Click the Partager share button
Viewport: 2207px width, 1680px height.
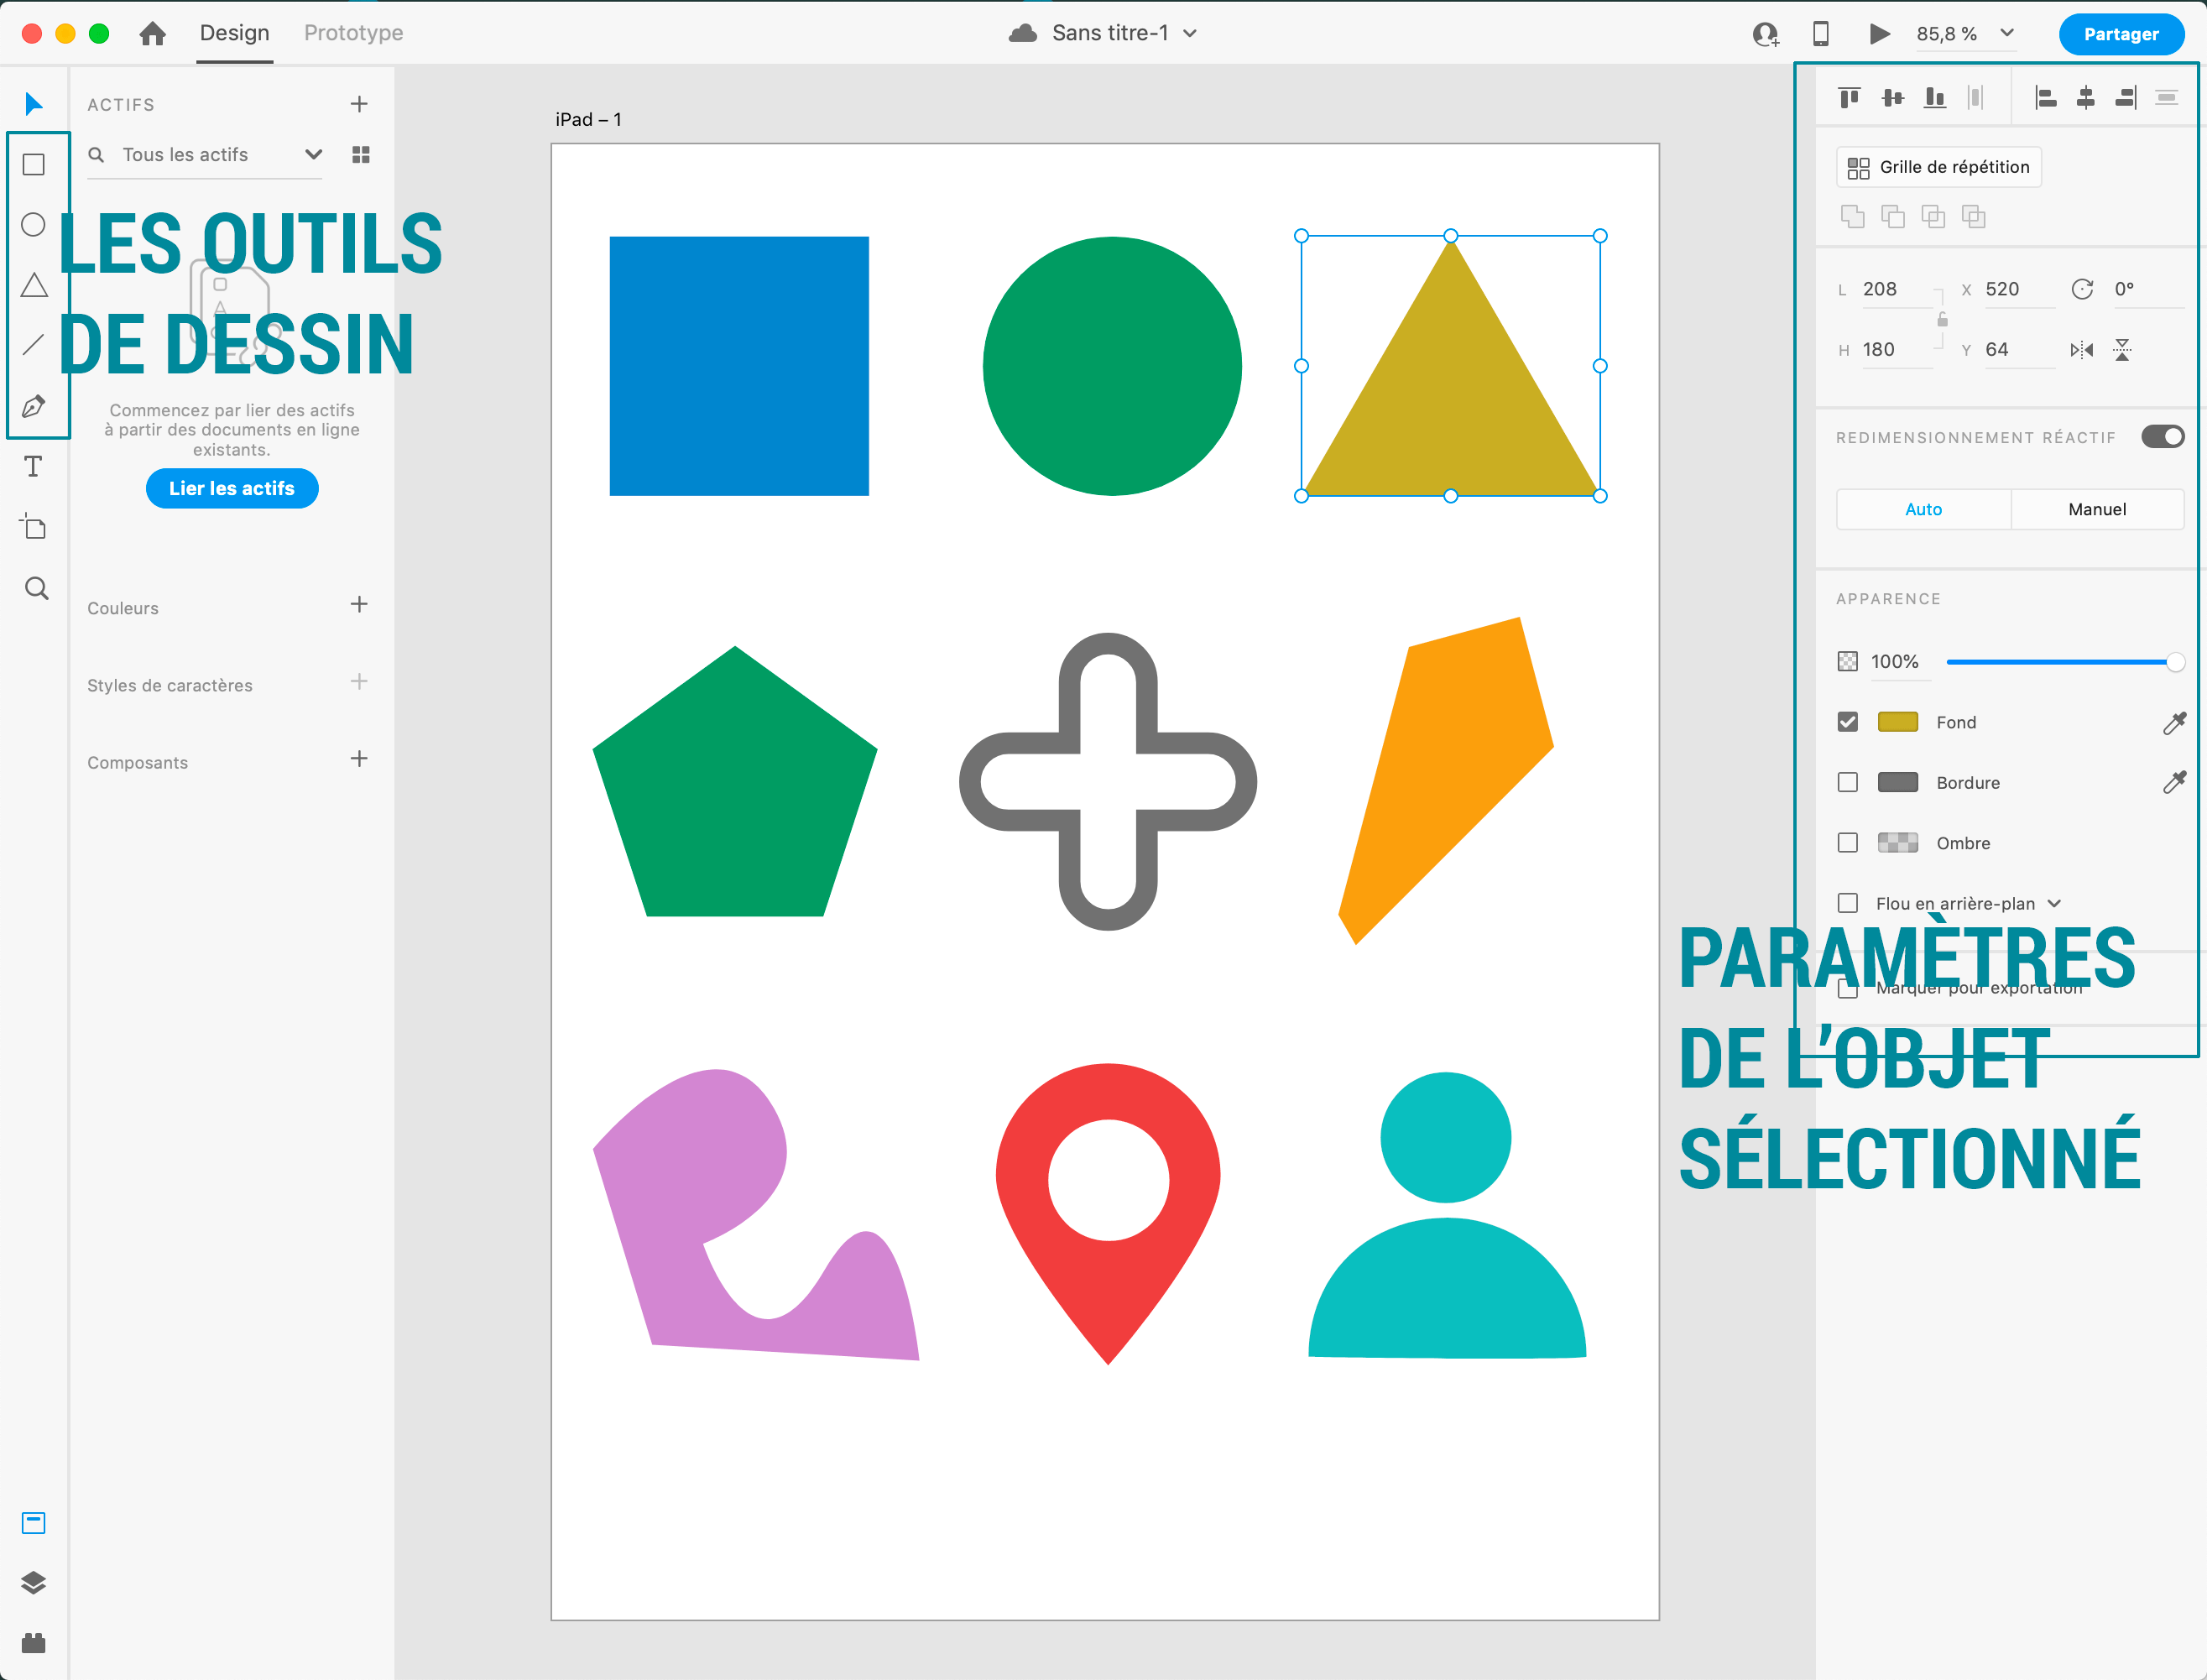pos(2121,34)
